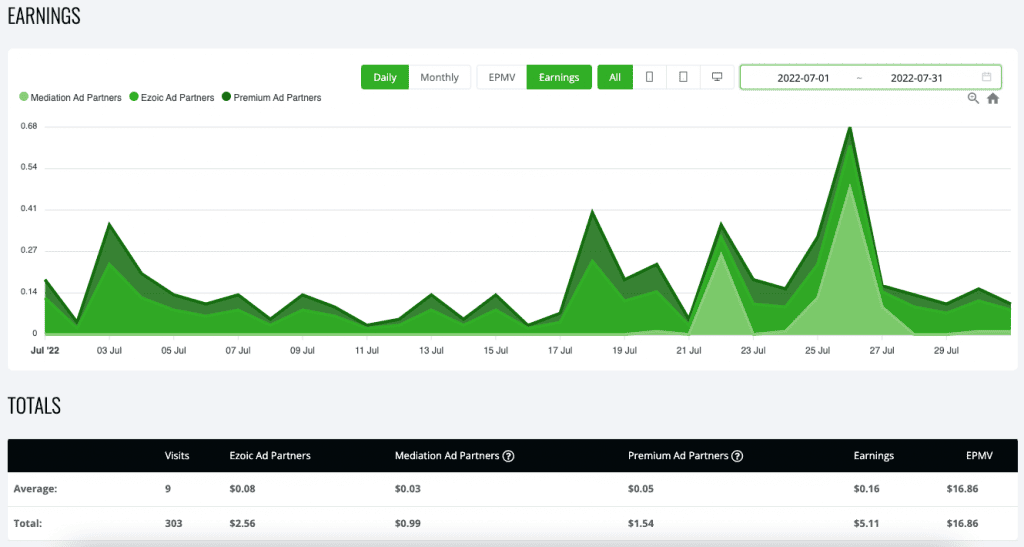The image size is (1024, 547).
Task: Select average Premium value $0.05
Action: 641,489
